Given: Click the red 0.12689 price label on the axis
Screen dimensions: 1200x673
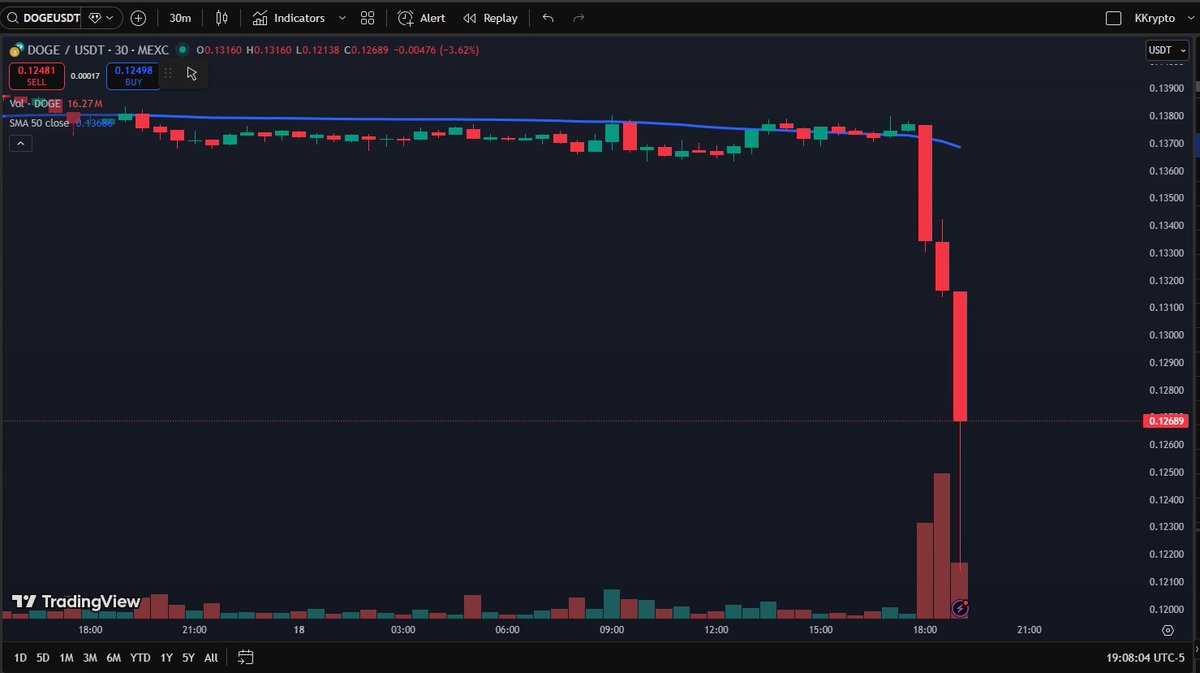Looking at the screenshot, I should click(x=1165, y=422).
